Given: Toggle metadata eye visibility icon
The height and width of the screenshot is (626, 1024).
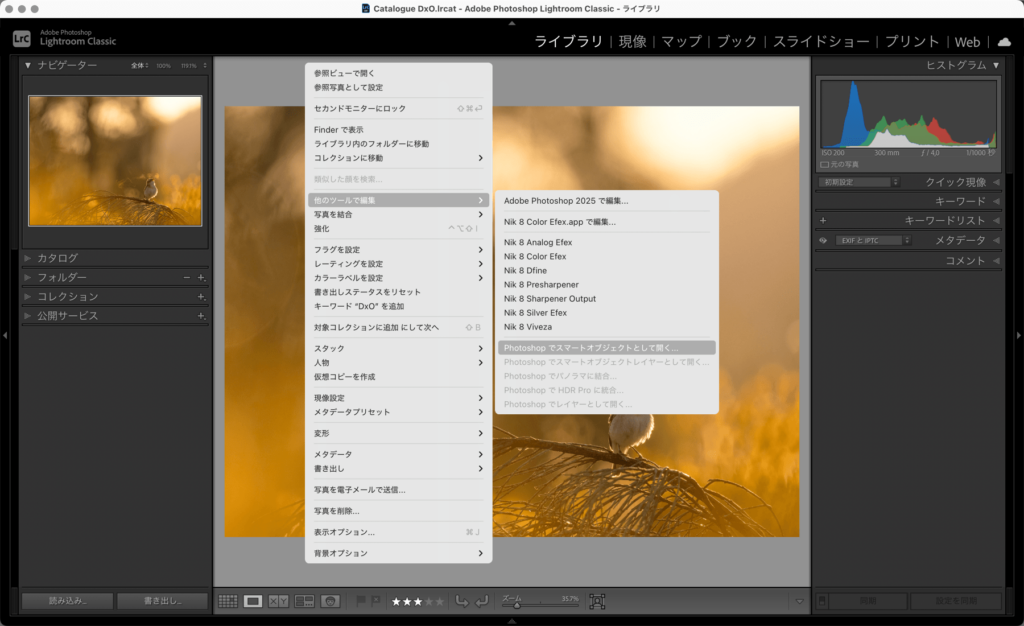Looking at the screenshot, I should (823, 241).
